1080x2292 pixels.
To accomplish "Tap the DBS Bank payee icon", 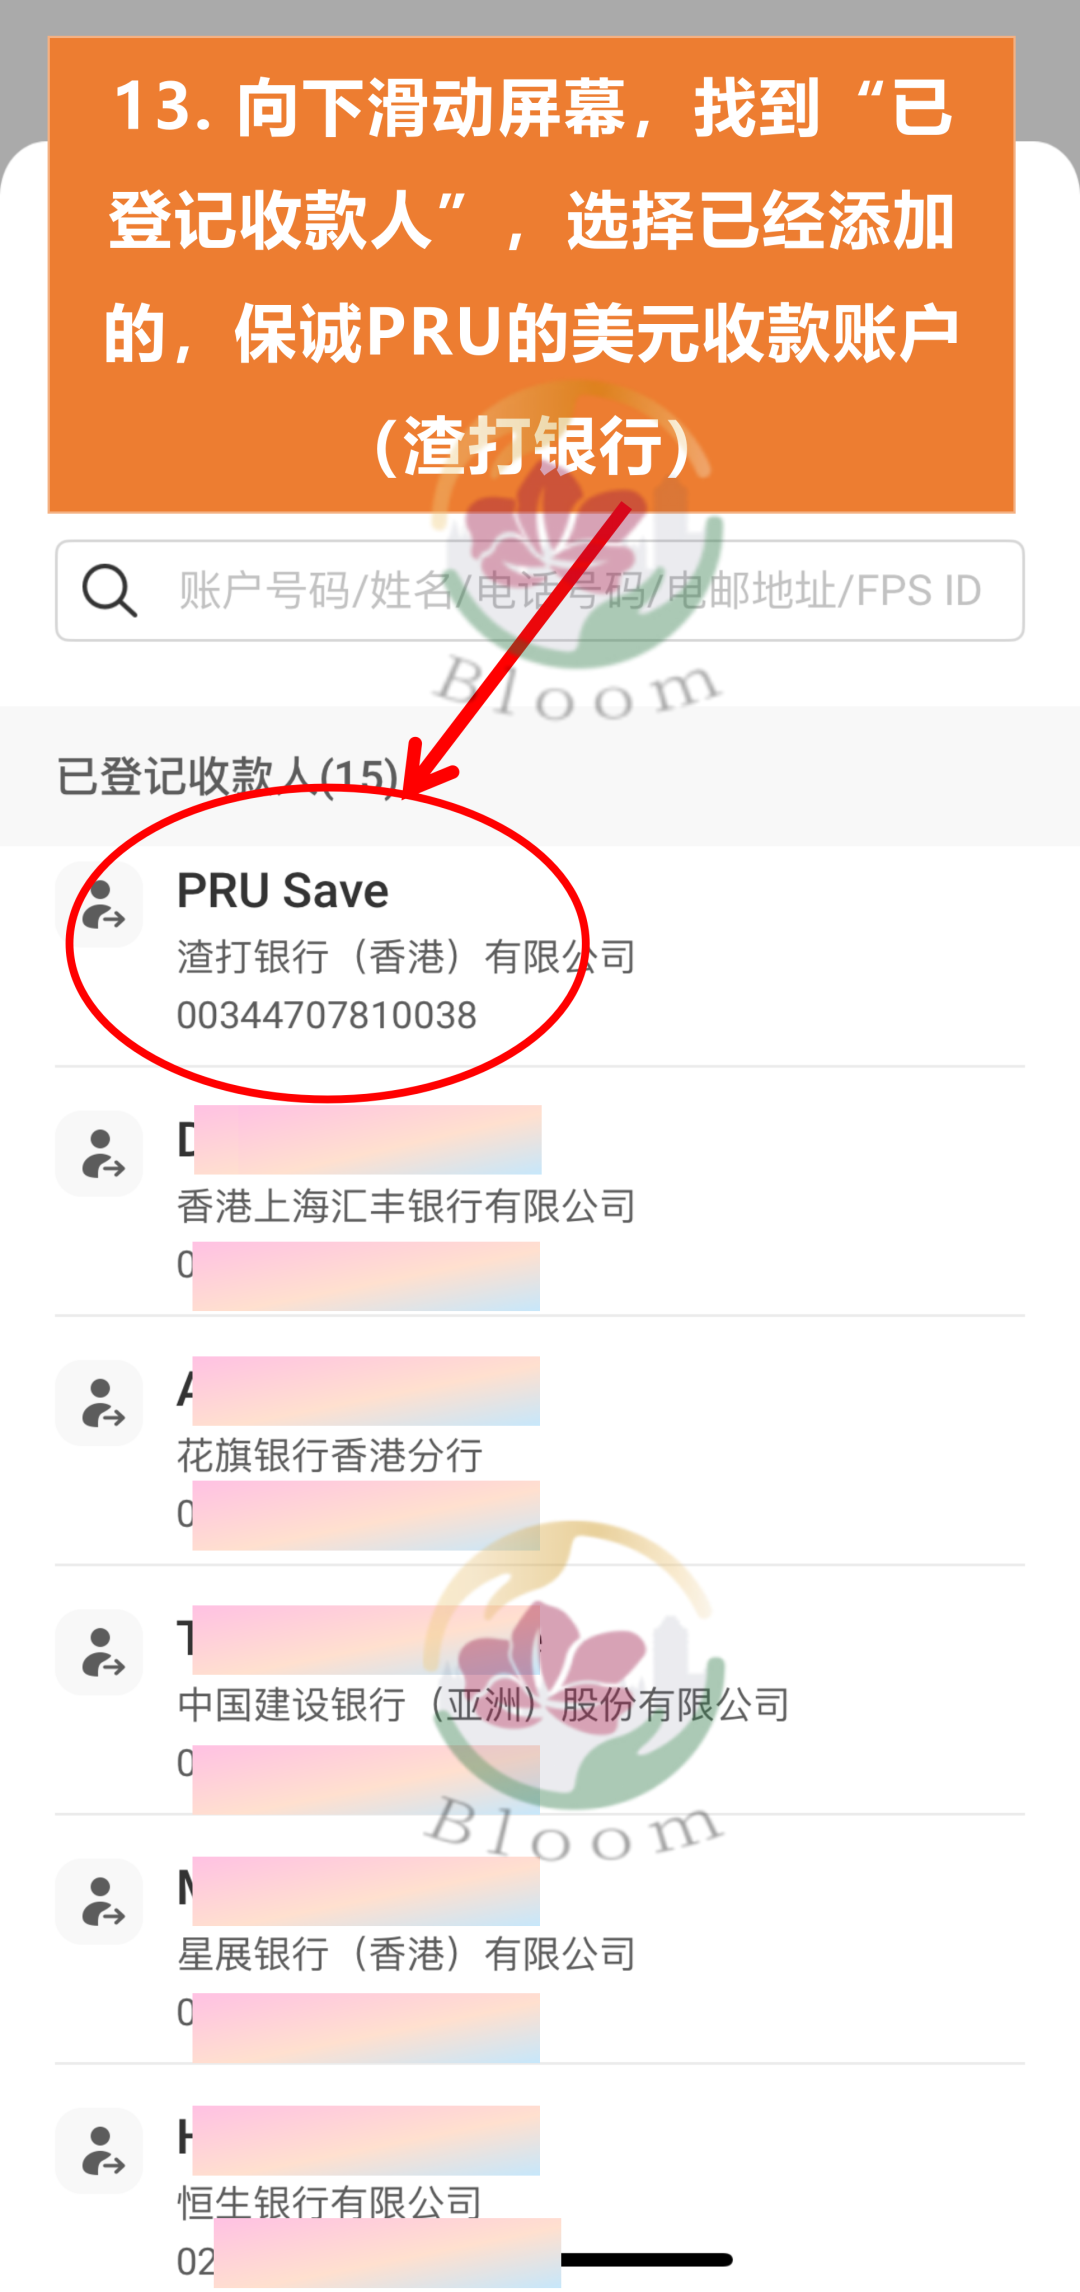I will coord(99,1901).
